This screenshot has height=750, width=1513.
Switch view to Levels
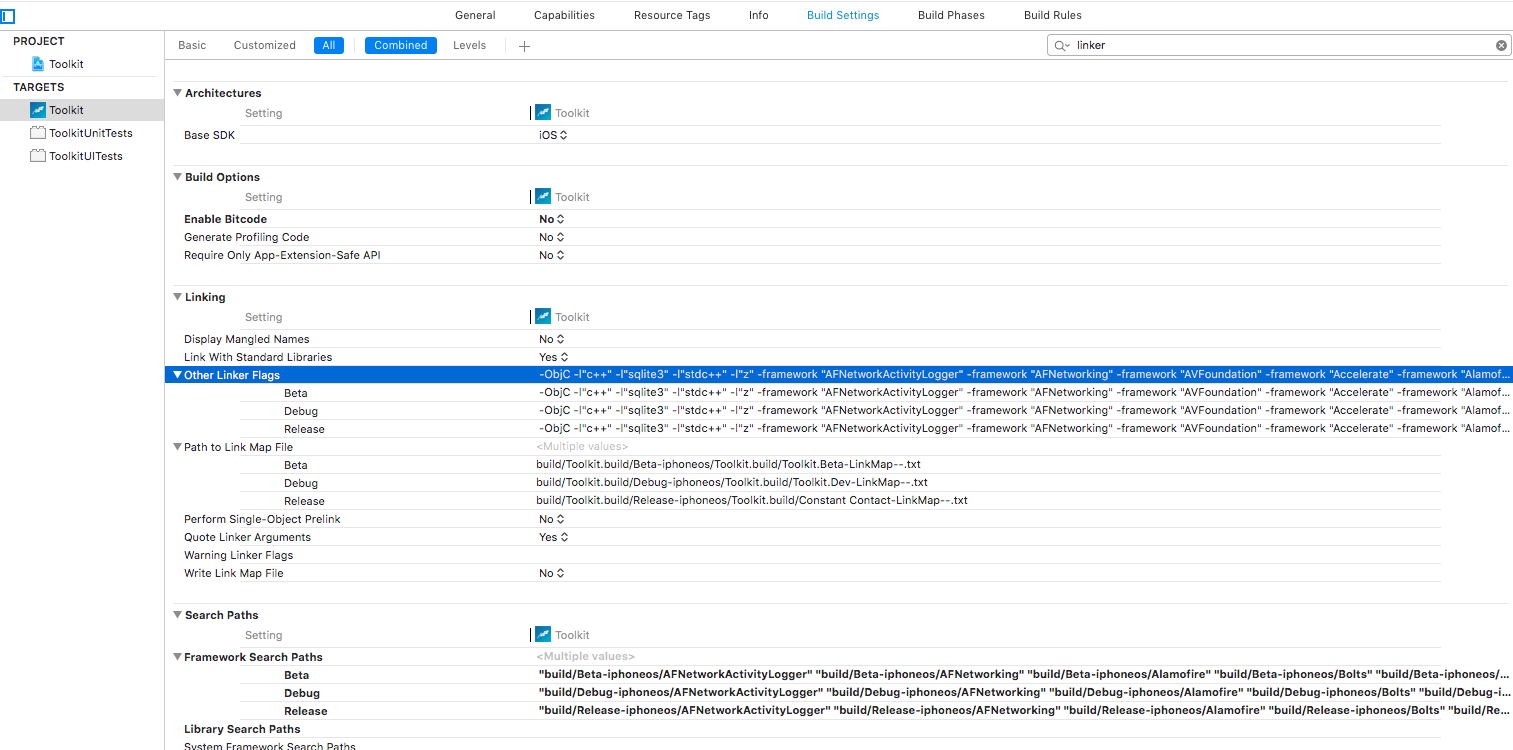pyautogui.click(x=470, y=45)
